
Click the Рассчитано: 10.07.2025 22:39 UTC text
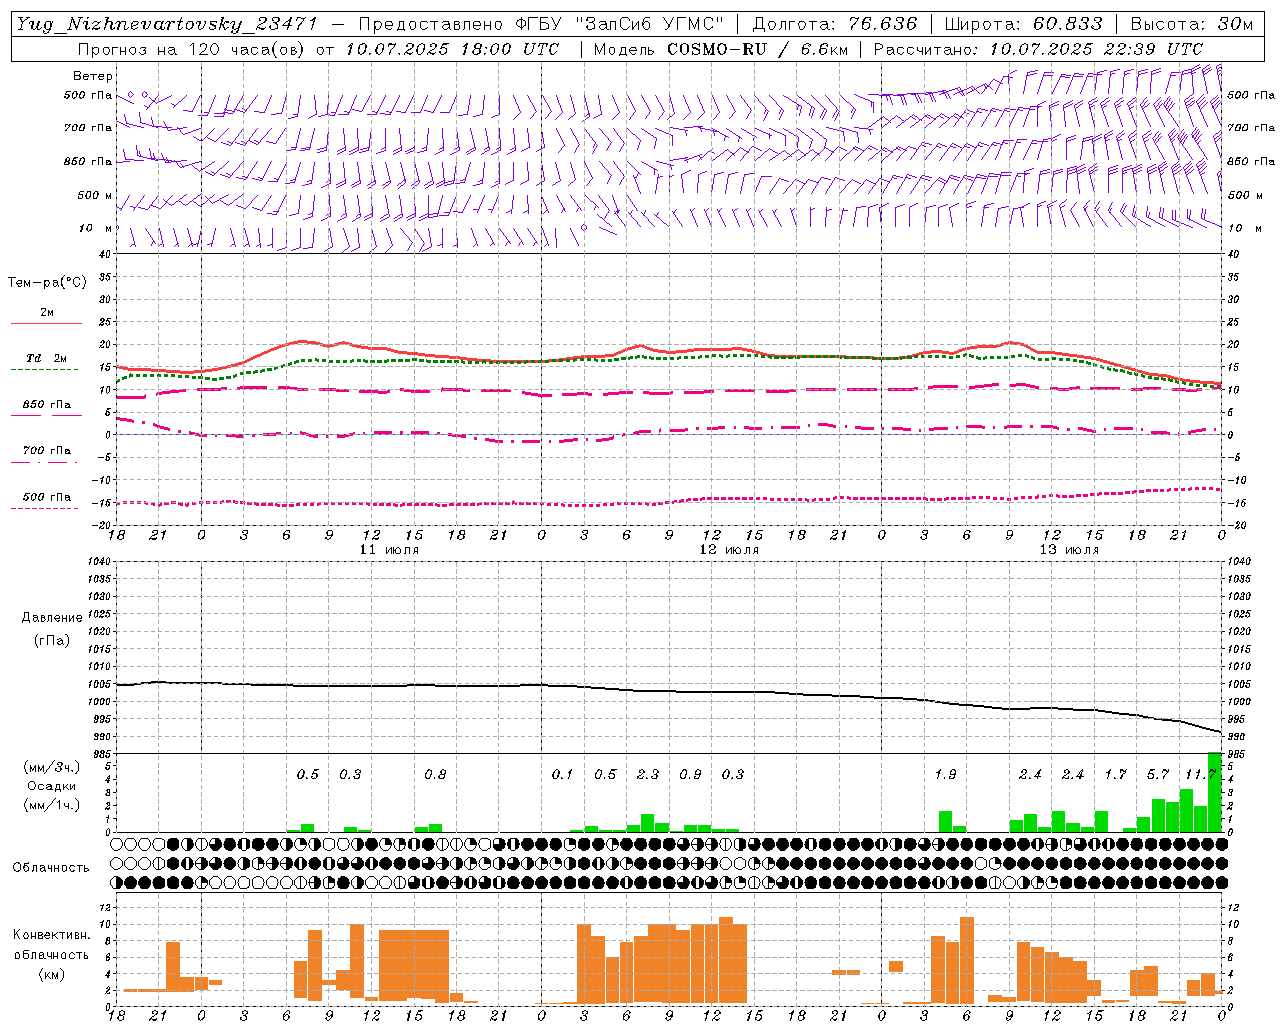[1038, 49]
